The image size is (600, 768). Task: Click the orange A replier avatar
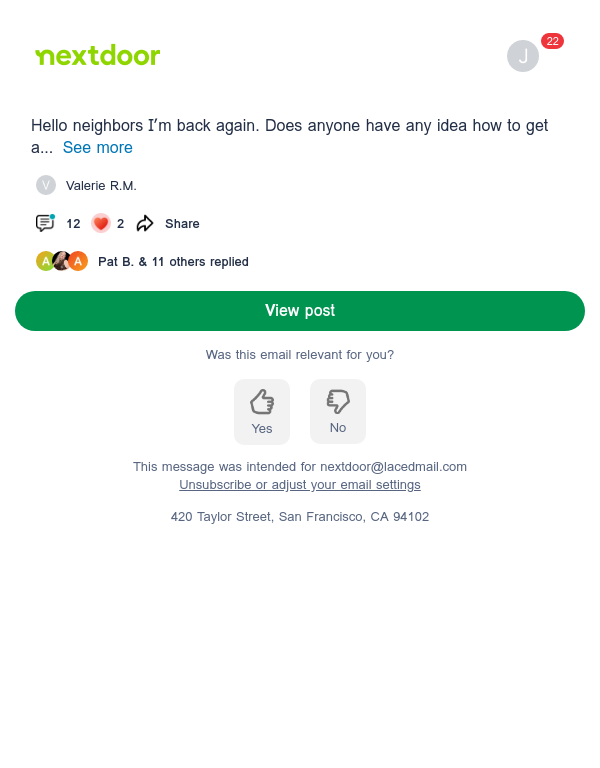point(78,261)
